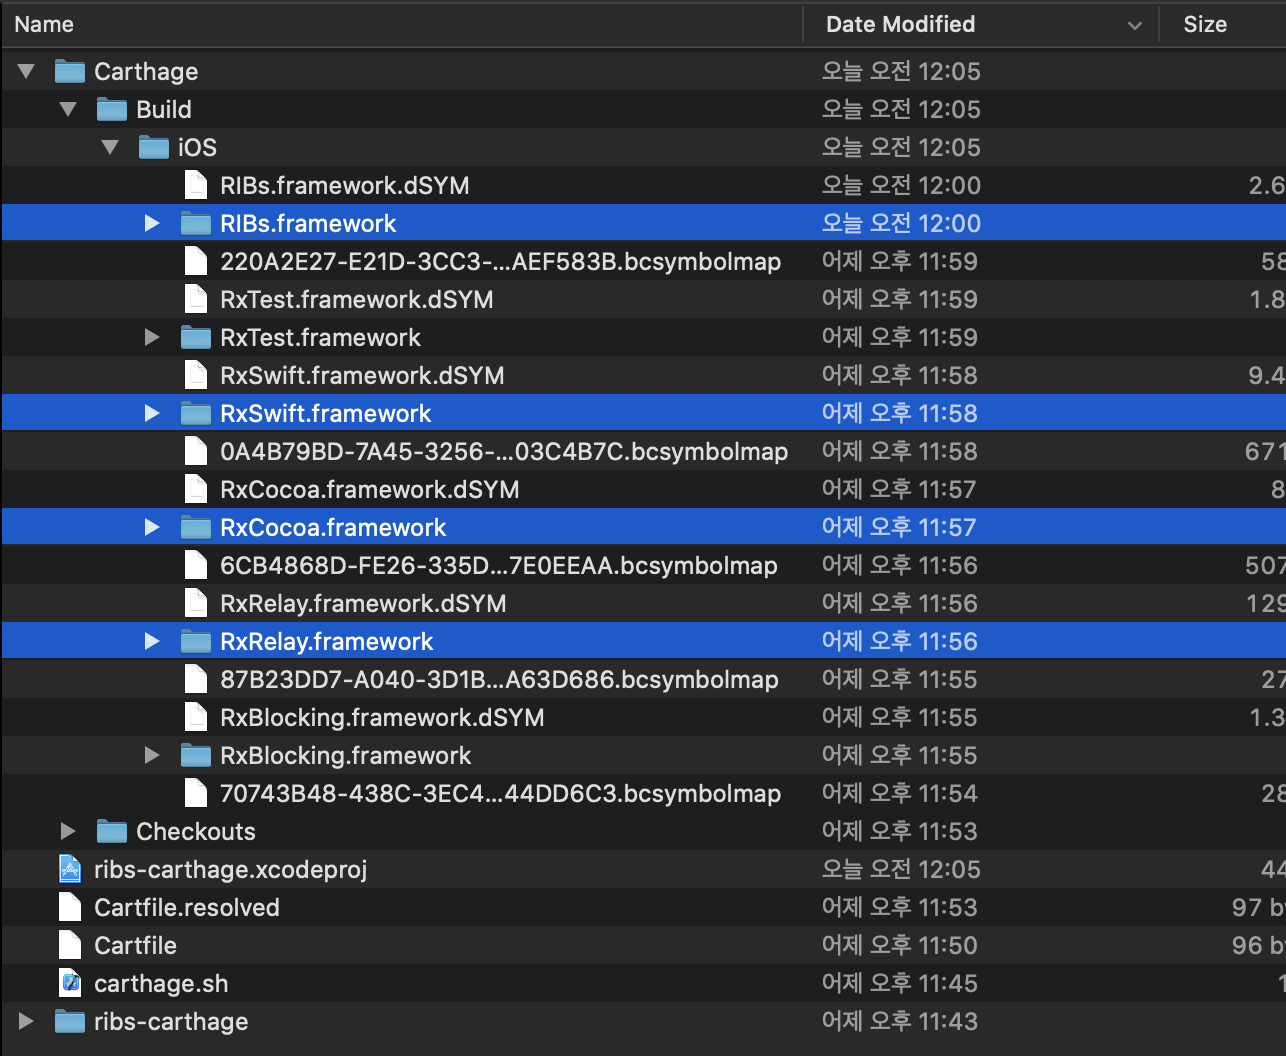Select the ribs-carthage.xcodeproj file name

[x=230, y=869]
